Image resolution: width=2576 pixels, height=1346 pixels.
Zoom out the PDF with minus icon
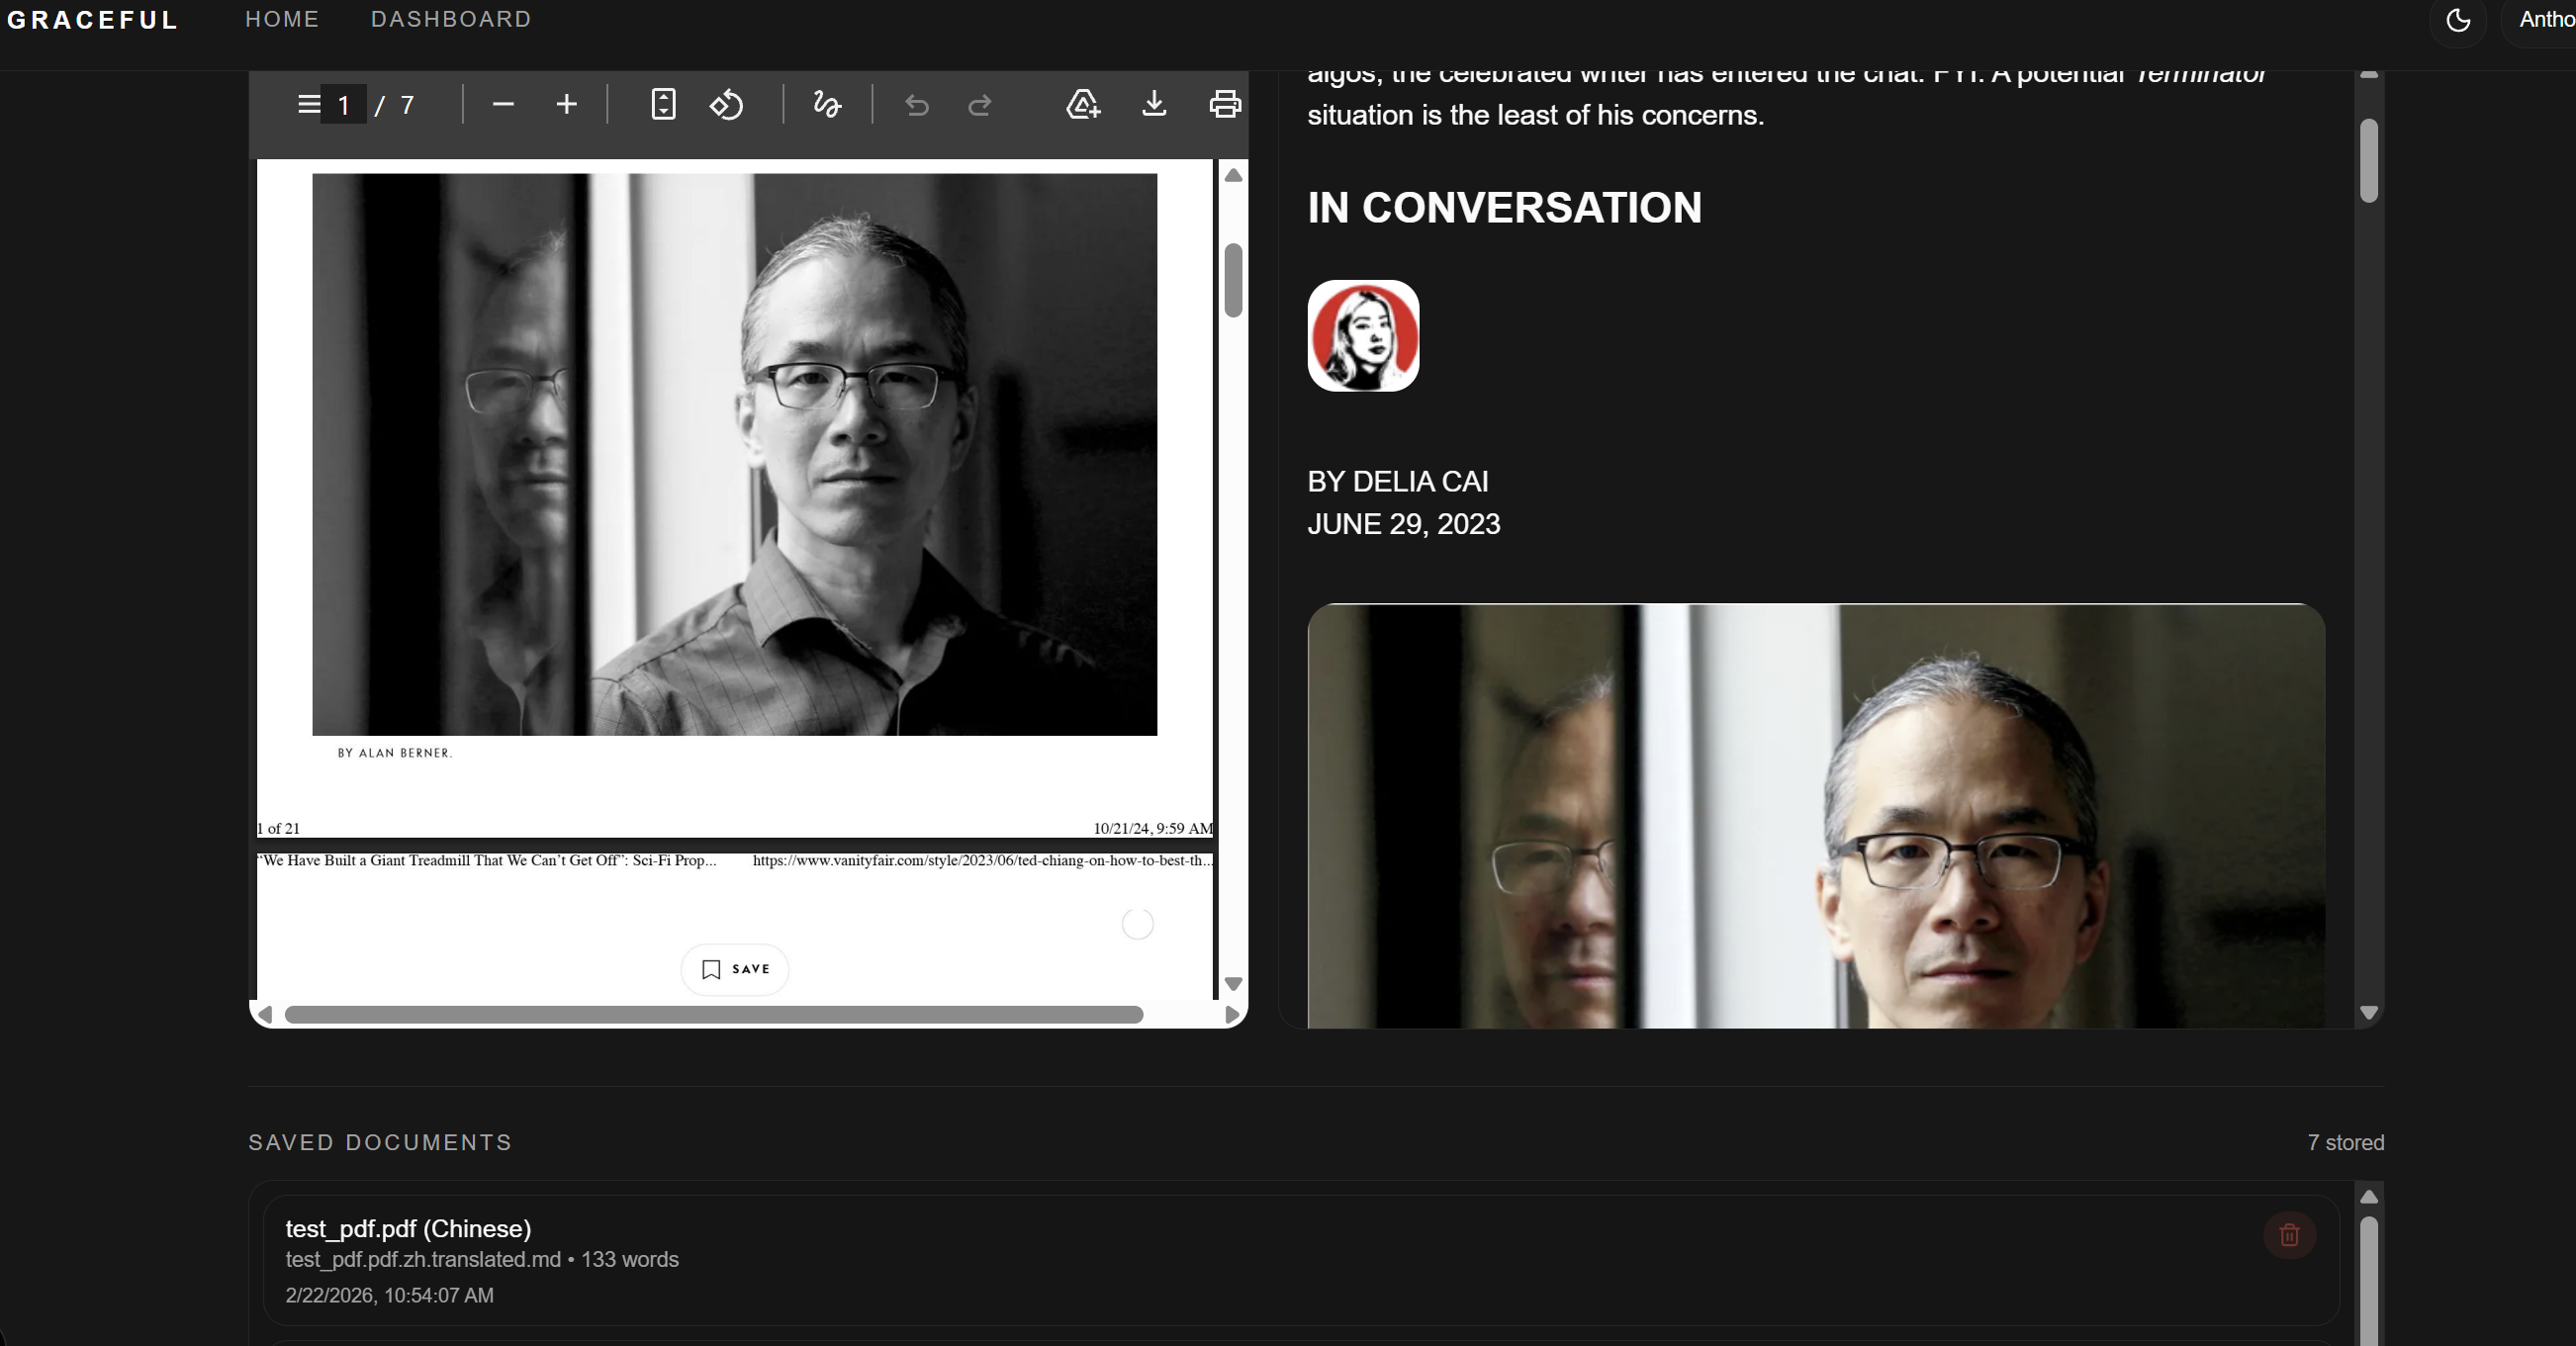click(x=503, y=104)
